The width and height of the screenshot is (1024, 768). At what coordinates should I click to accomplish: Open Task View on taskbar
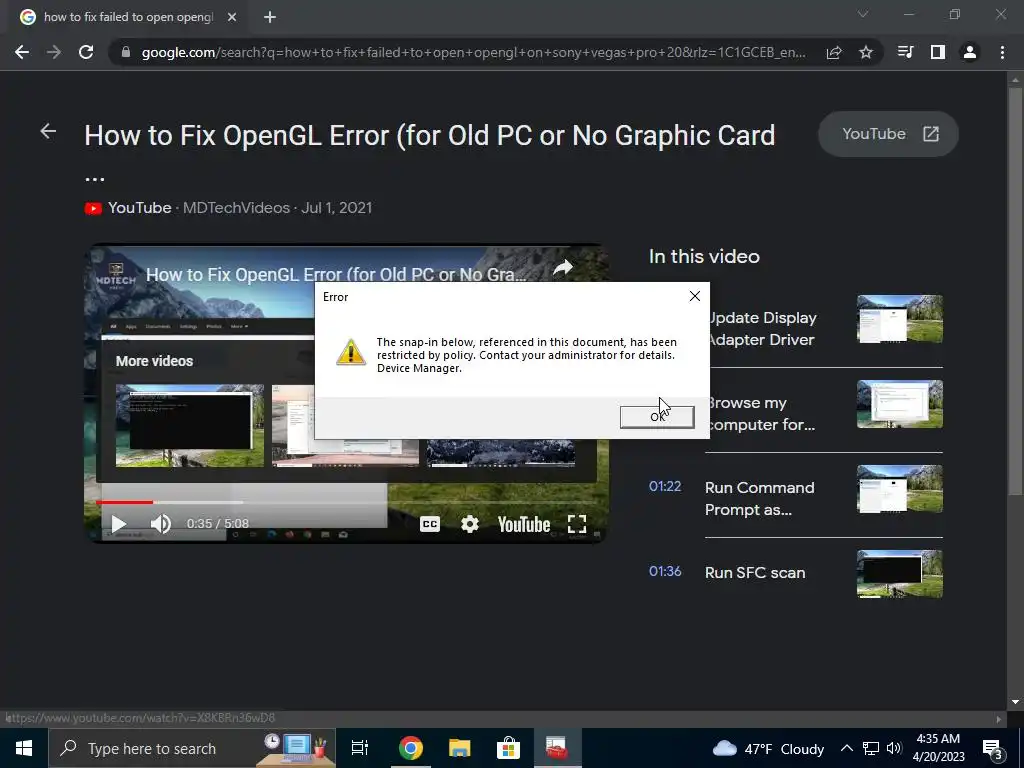click(x=360, y=748)
